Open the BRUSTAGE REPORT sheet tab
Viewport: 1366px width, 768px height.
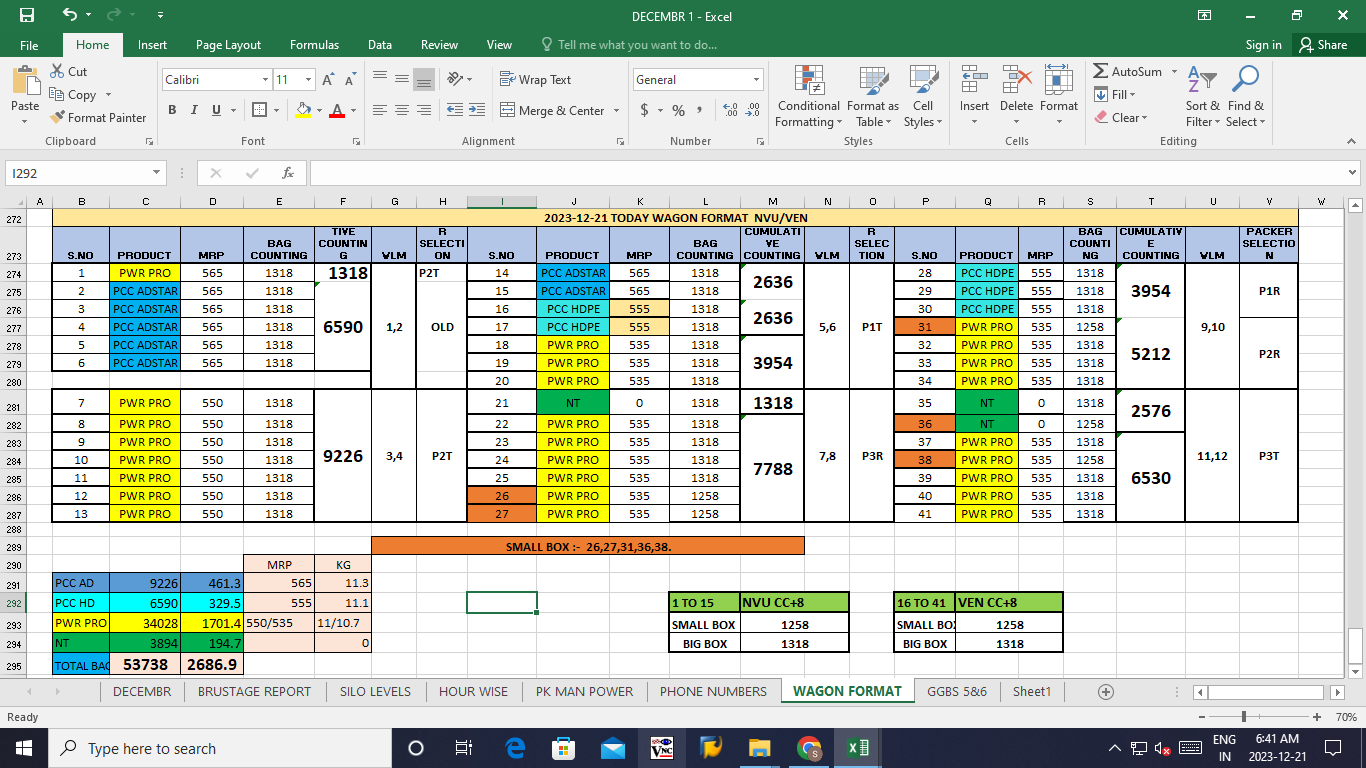254,691
